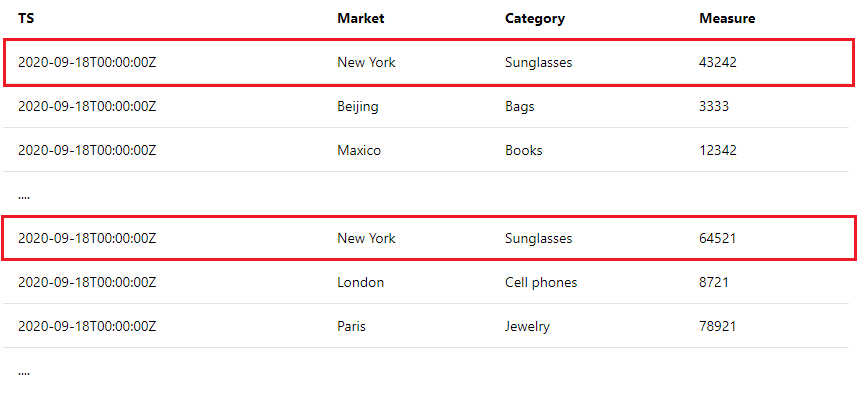Click the timestamp in the Paris row
This screenshot has height=397, width=861.
coord(87,326)
